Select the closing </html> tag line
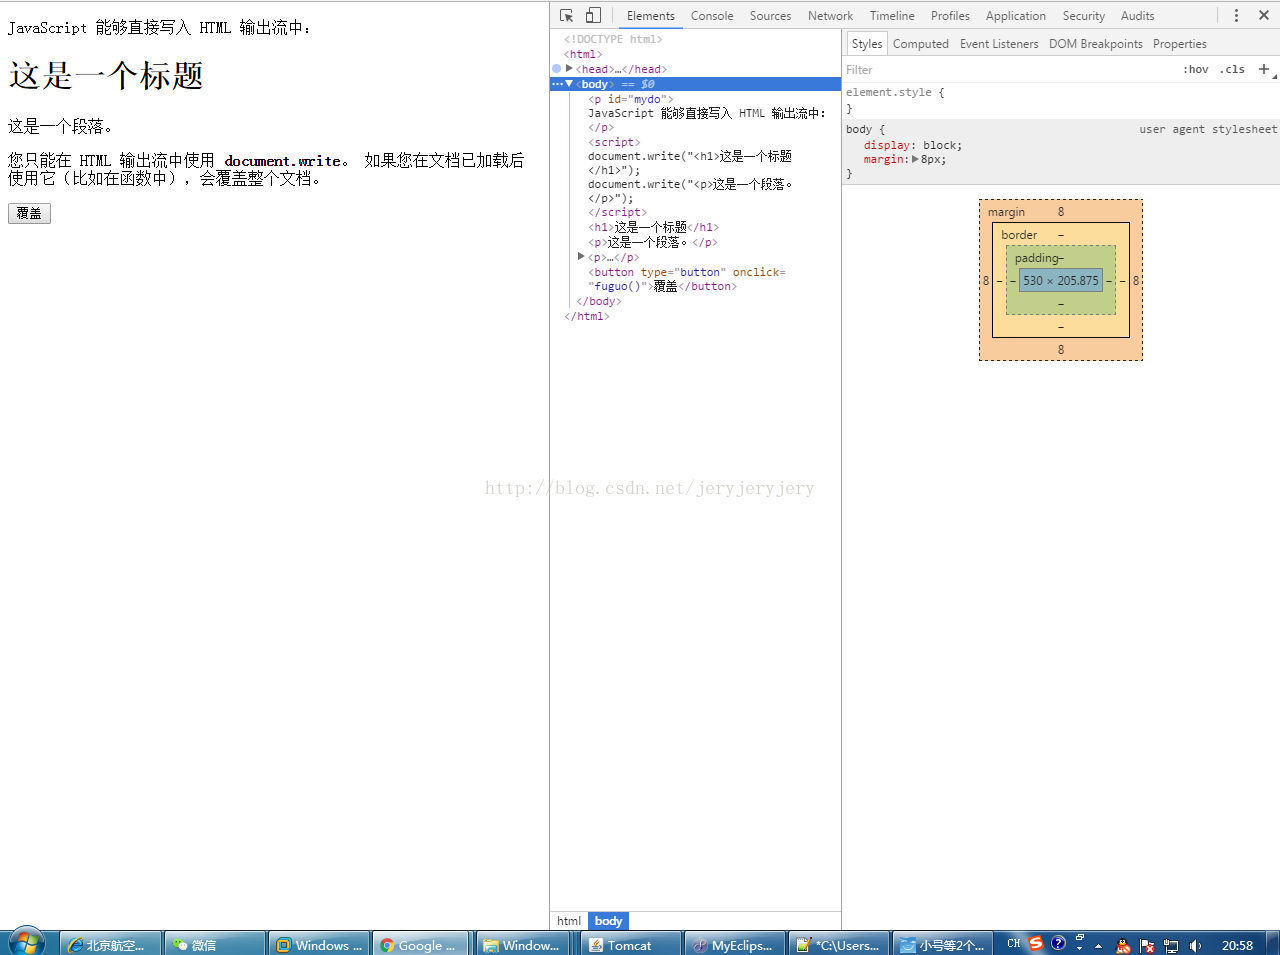The width and height of the screenshot is (1280, 955). (586, 316)
